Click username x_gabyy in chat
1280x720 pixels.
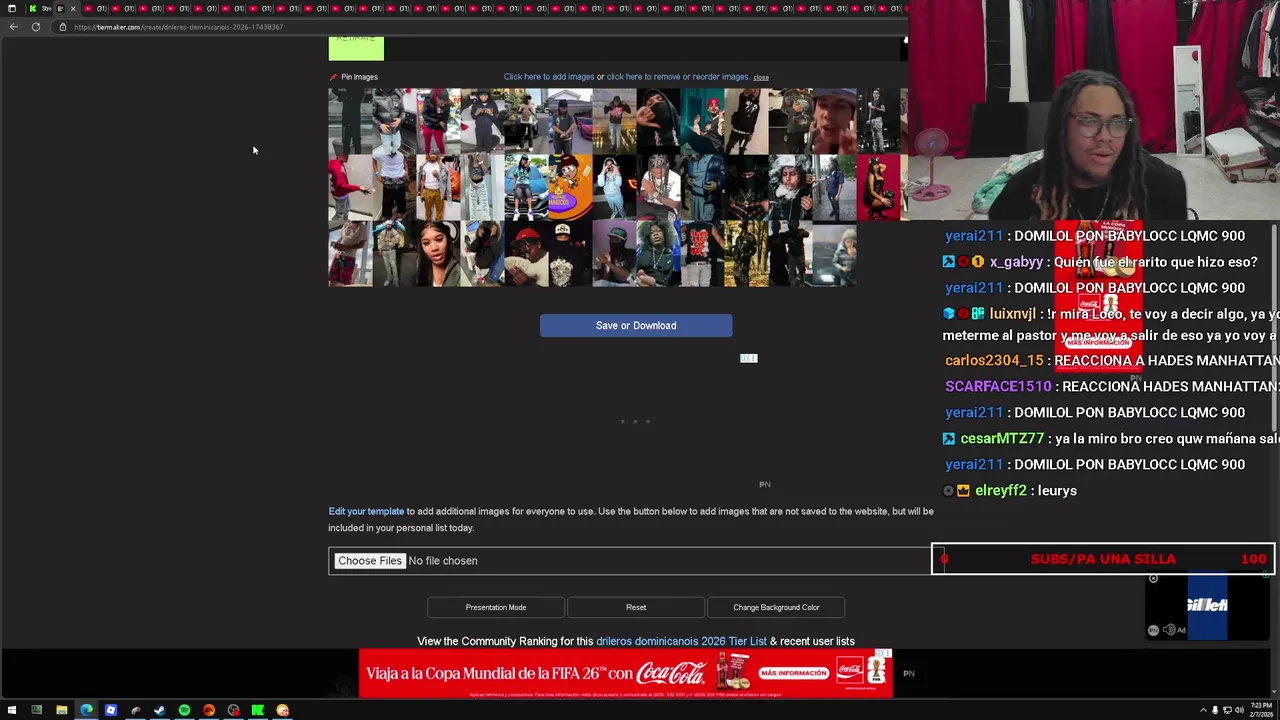[1016, 262]
